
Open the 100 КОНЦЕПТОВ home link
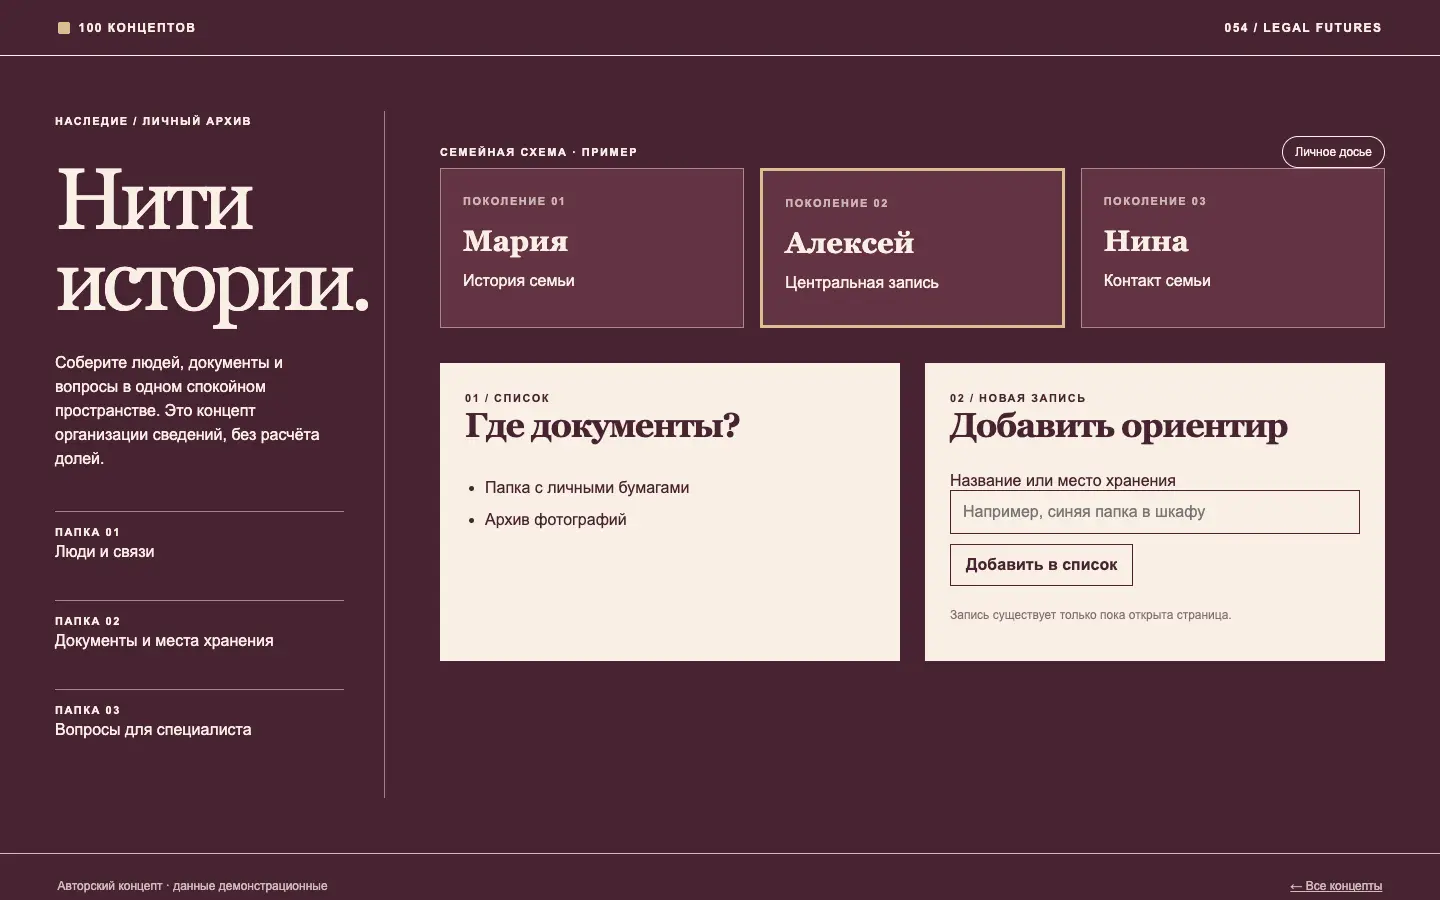(x=127, y=28)
